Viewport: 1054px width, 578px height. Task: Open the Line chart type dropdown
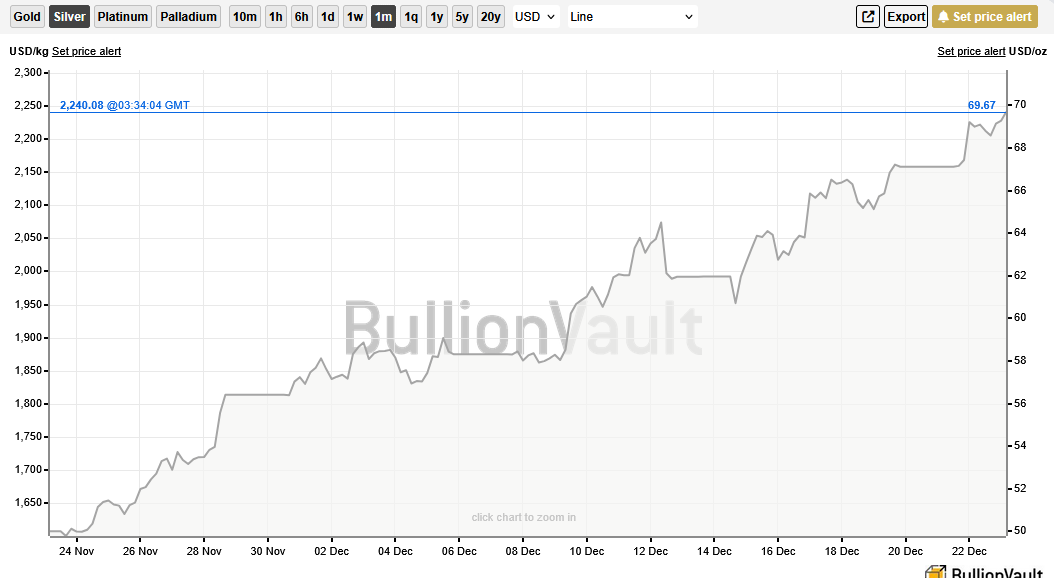[633, 17]
